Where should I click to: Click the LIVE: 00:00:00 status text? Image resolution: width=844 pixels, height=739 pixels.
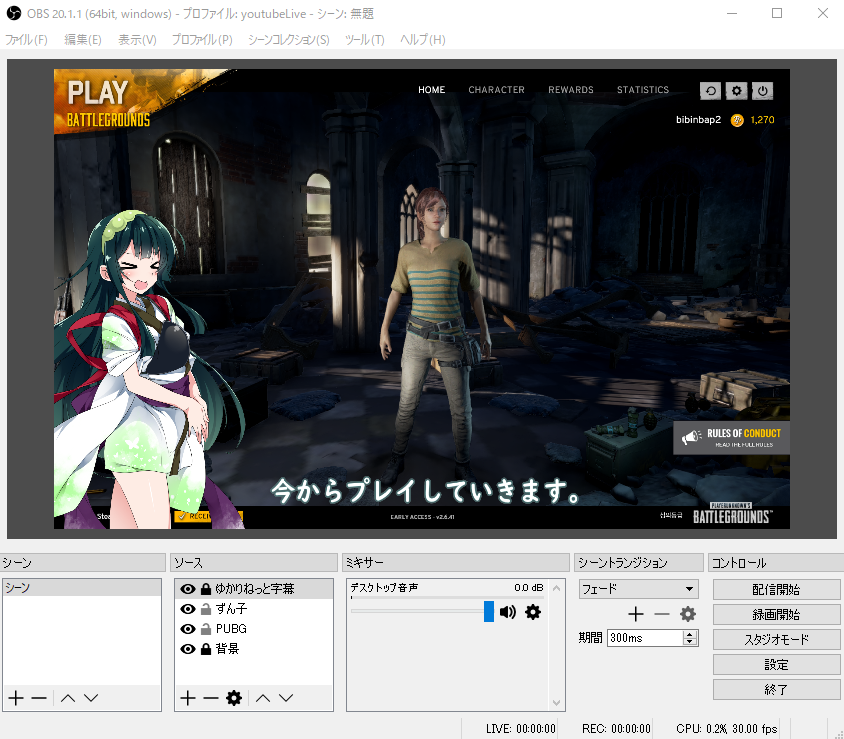coord(521,729)
